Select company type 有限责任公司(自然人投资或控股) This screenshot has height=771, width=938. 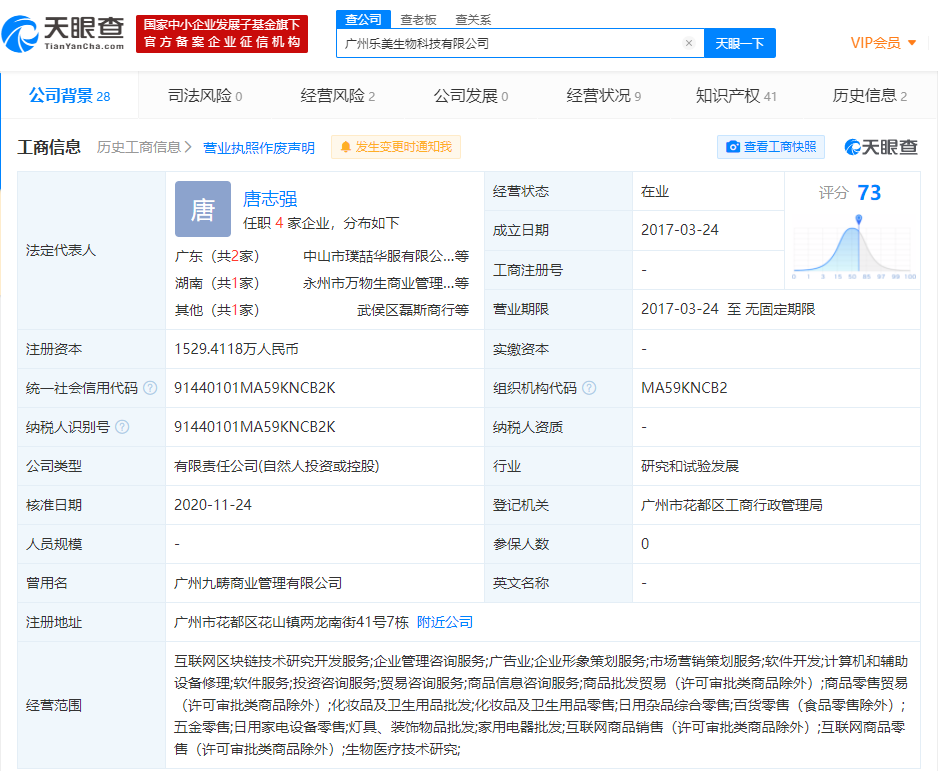coord(277,467)
